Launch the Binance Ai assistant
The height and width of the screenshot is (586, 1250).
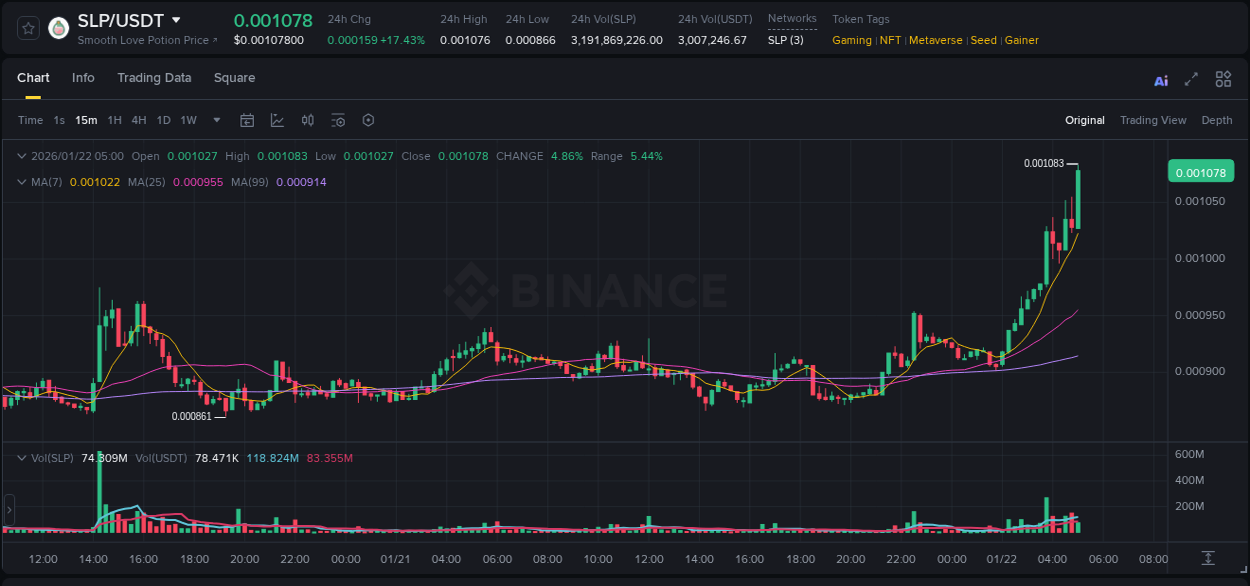[x=1160, y=79]
